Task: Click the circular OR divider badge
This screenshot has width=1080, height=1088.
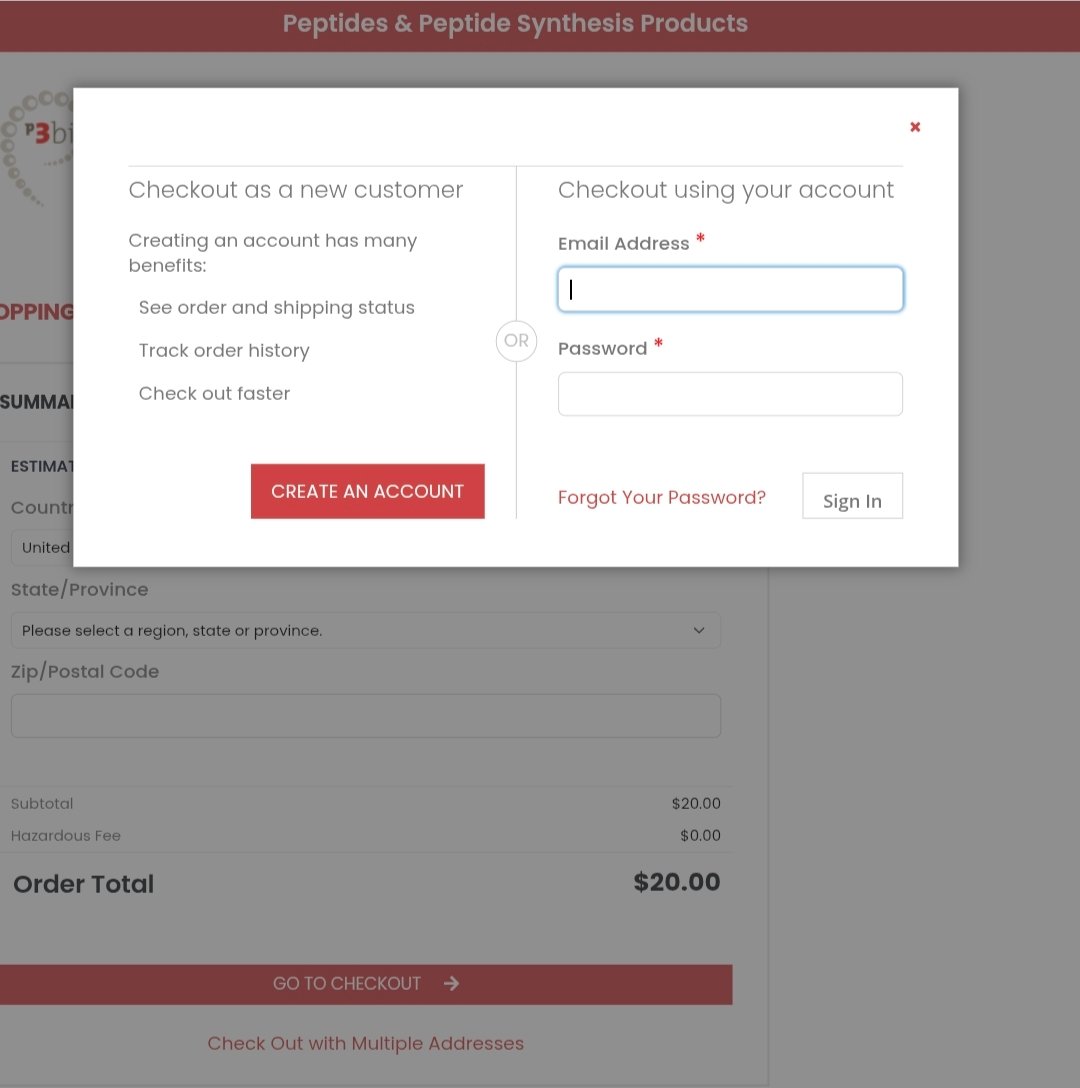Action: 516,341
